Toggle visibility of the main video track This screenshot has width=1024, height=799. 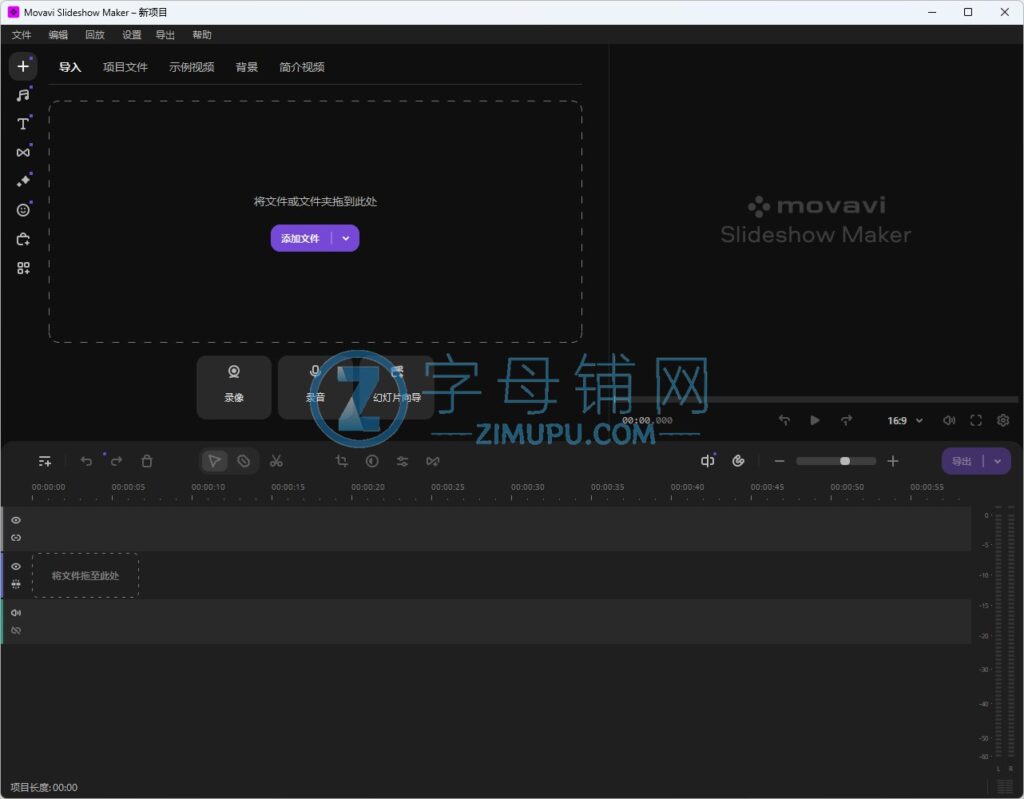click(x=16, y=566)
